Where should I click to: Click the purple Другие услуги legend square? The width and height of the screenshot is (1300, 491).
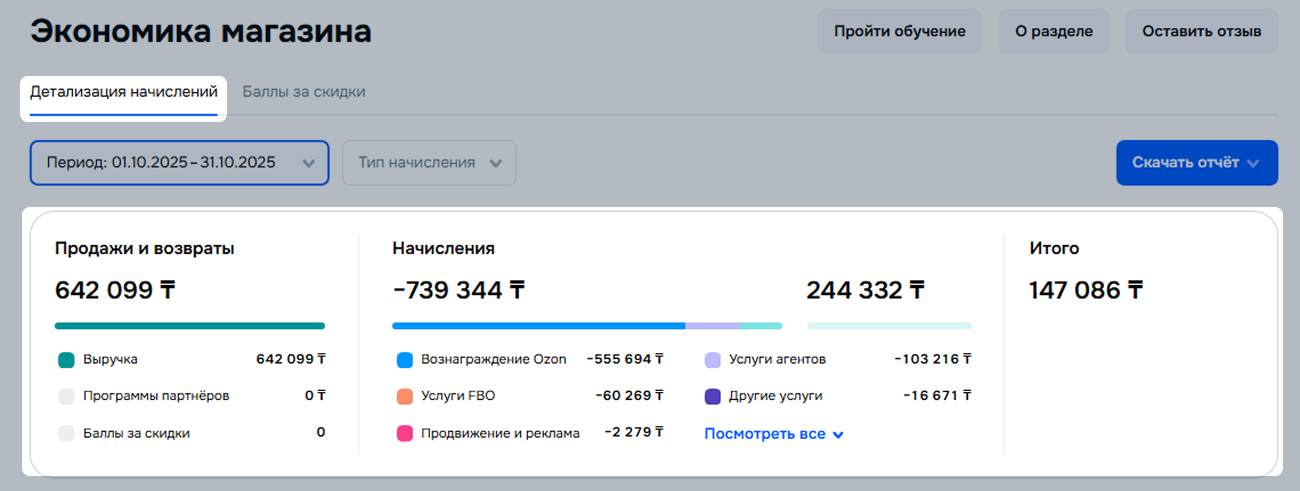[713, 396]
